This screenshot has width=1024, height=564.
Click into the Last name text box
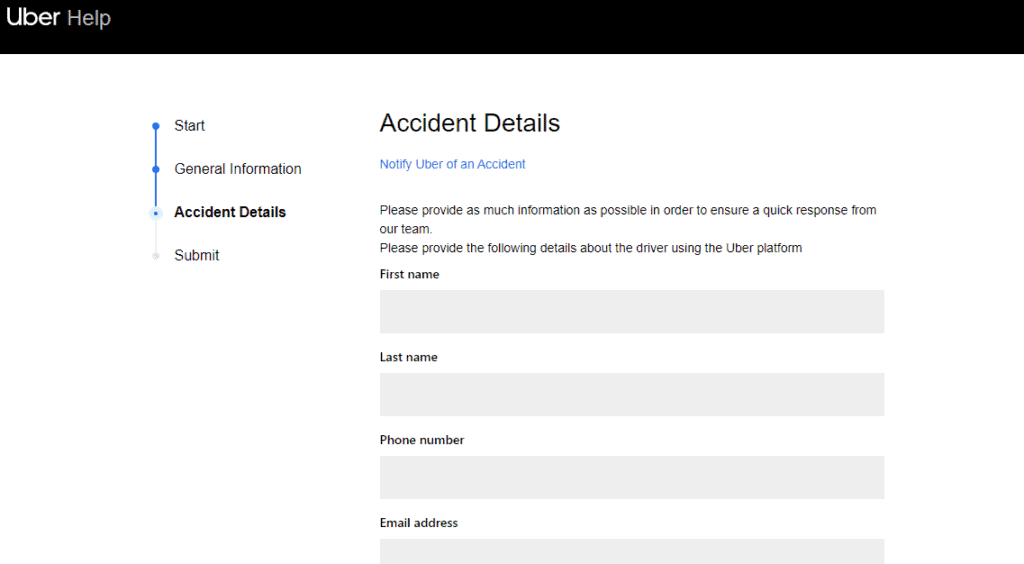click(x=631, y=394)
